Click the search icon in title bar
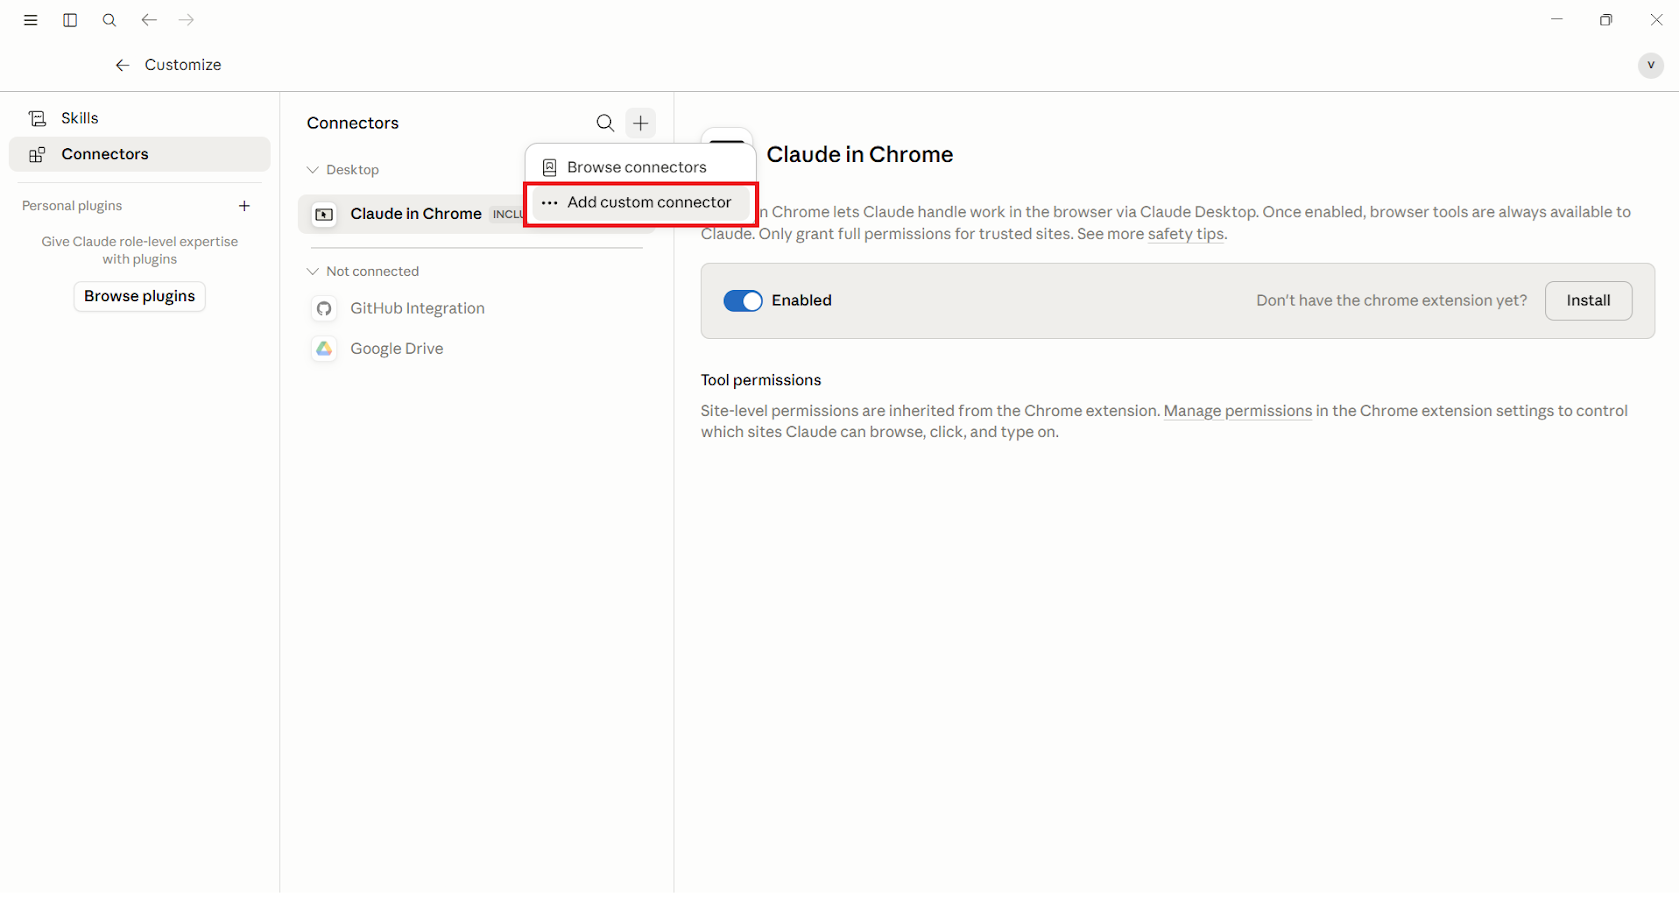1679x918 pixels. (x=109, y=20)
